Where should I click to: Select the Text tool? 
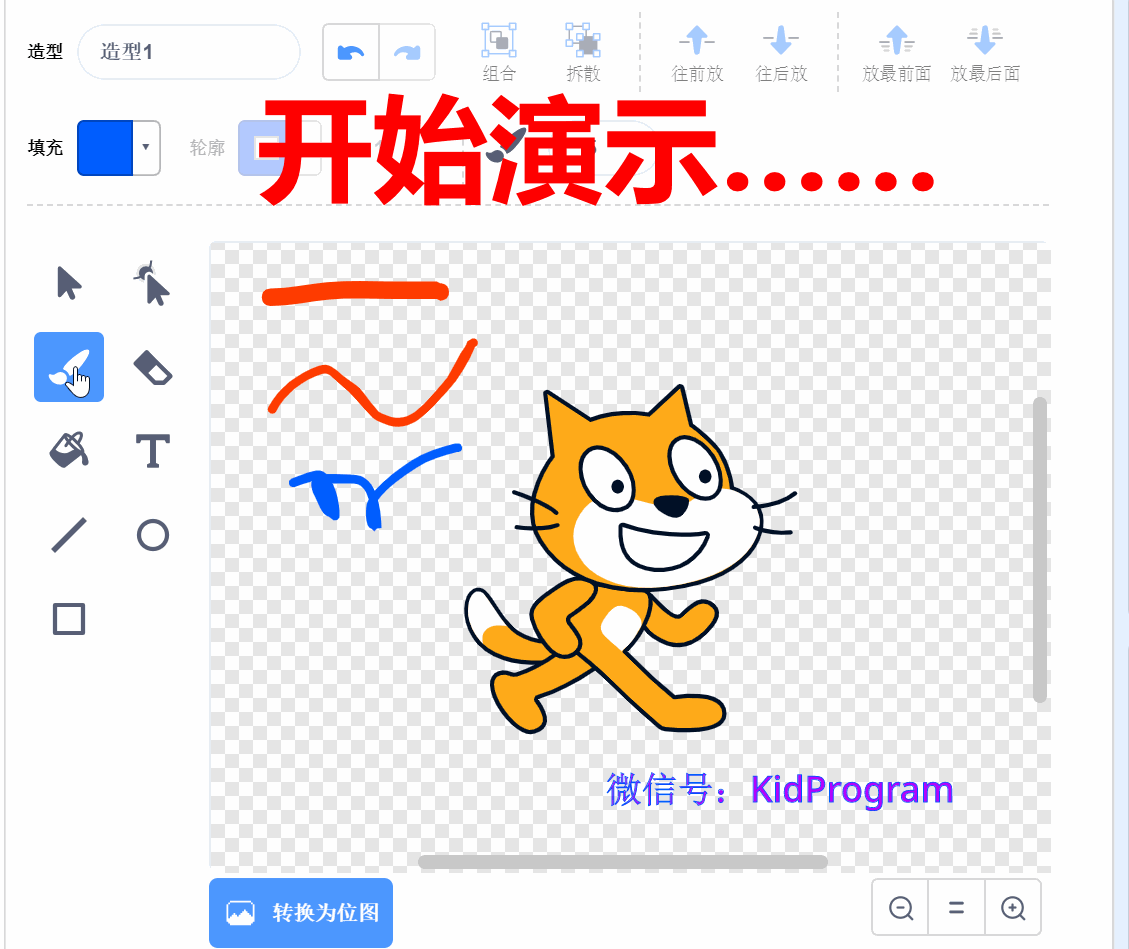pos(153,451)
